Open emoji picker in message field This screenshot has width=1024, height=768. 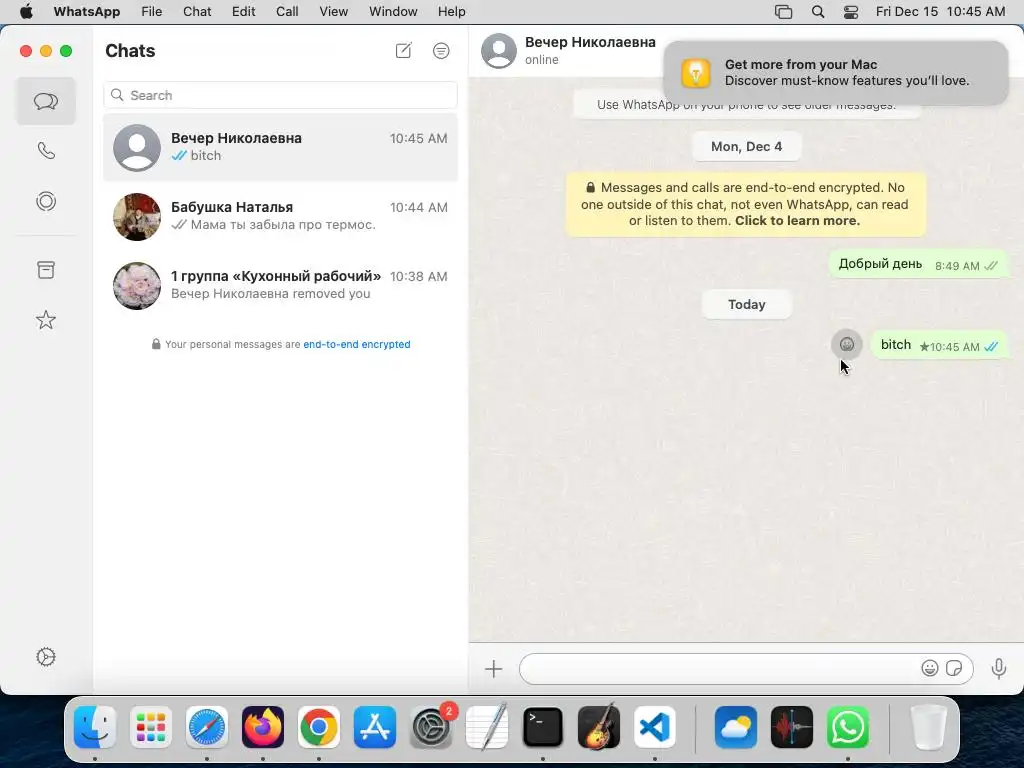pyautogui.click(x=930, y=668)
